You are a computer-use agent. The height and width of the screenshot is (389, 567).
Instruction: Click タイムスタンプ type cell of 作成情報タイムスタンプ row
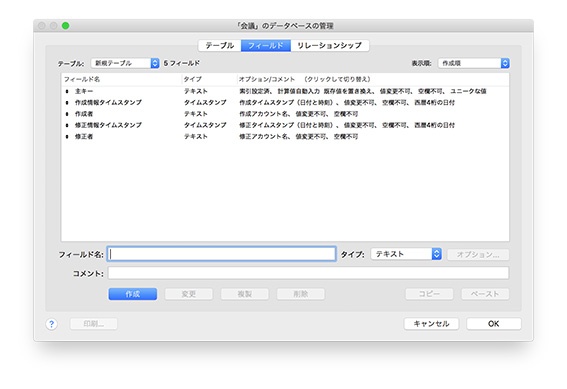click(205, 103)
